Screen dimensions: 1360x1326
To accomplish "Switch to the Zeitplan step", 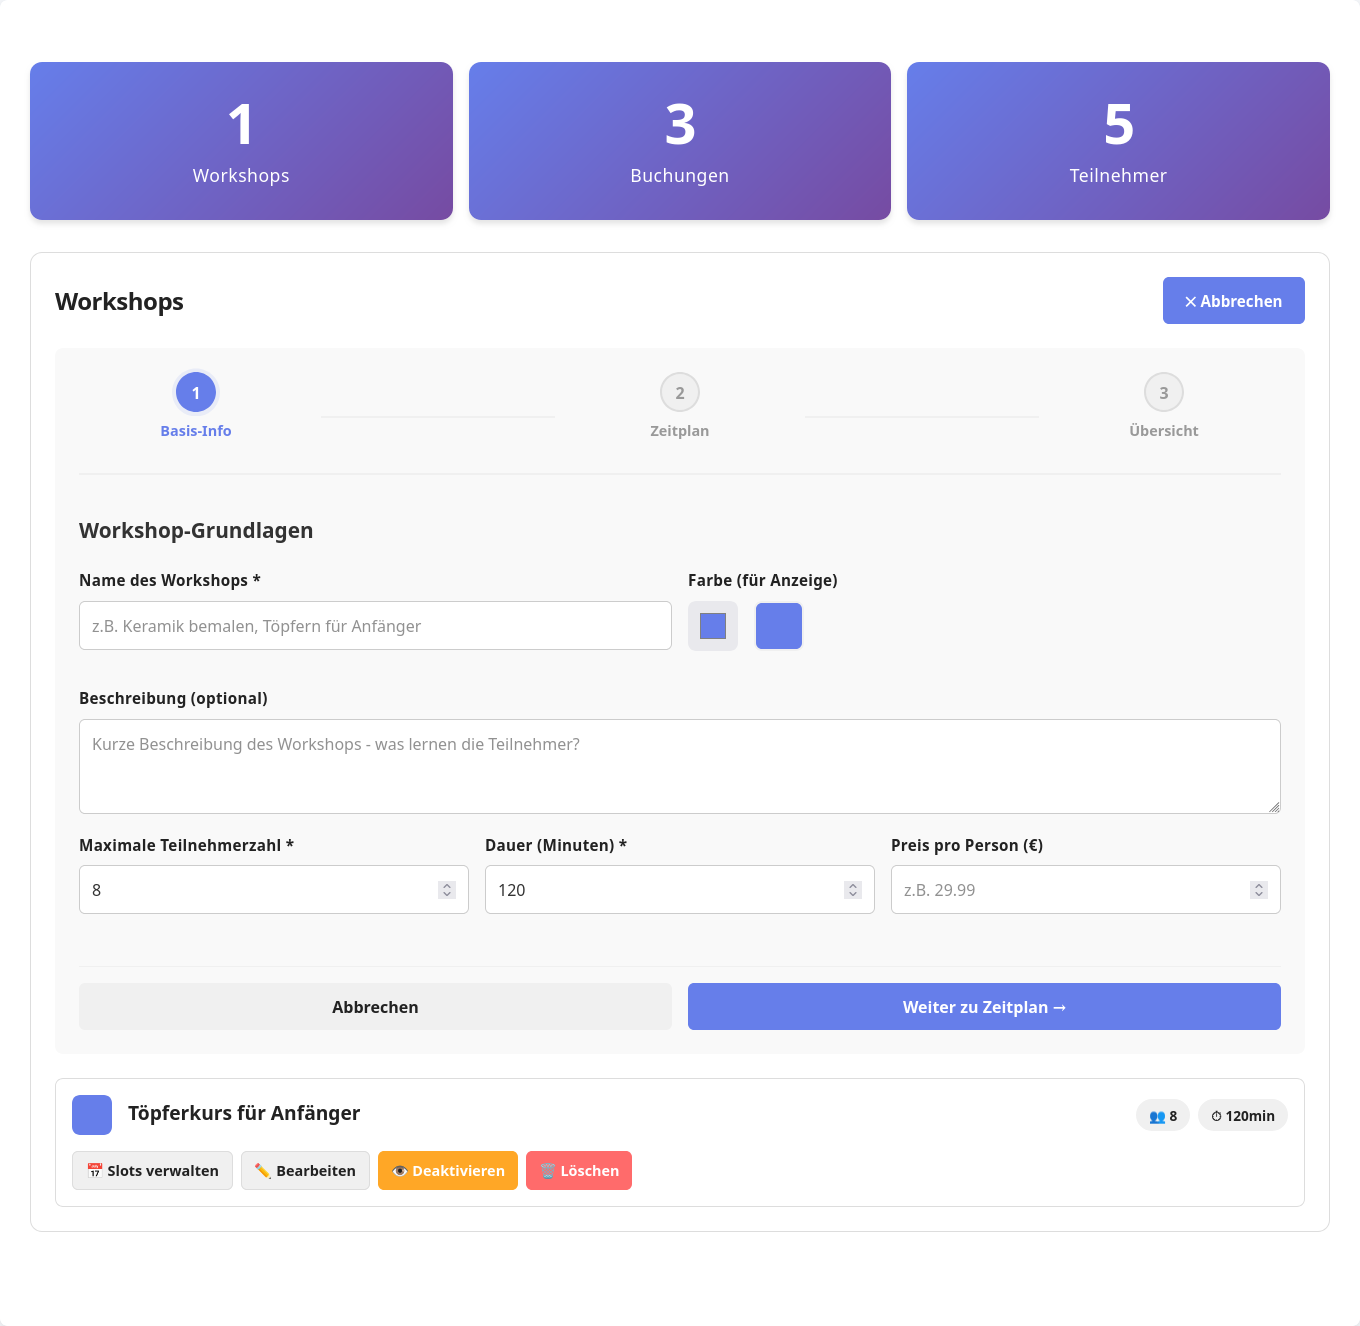I will pyautogui.click(x=680, y=392).
